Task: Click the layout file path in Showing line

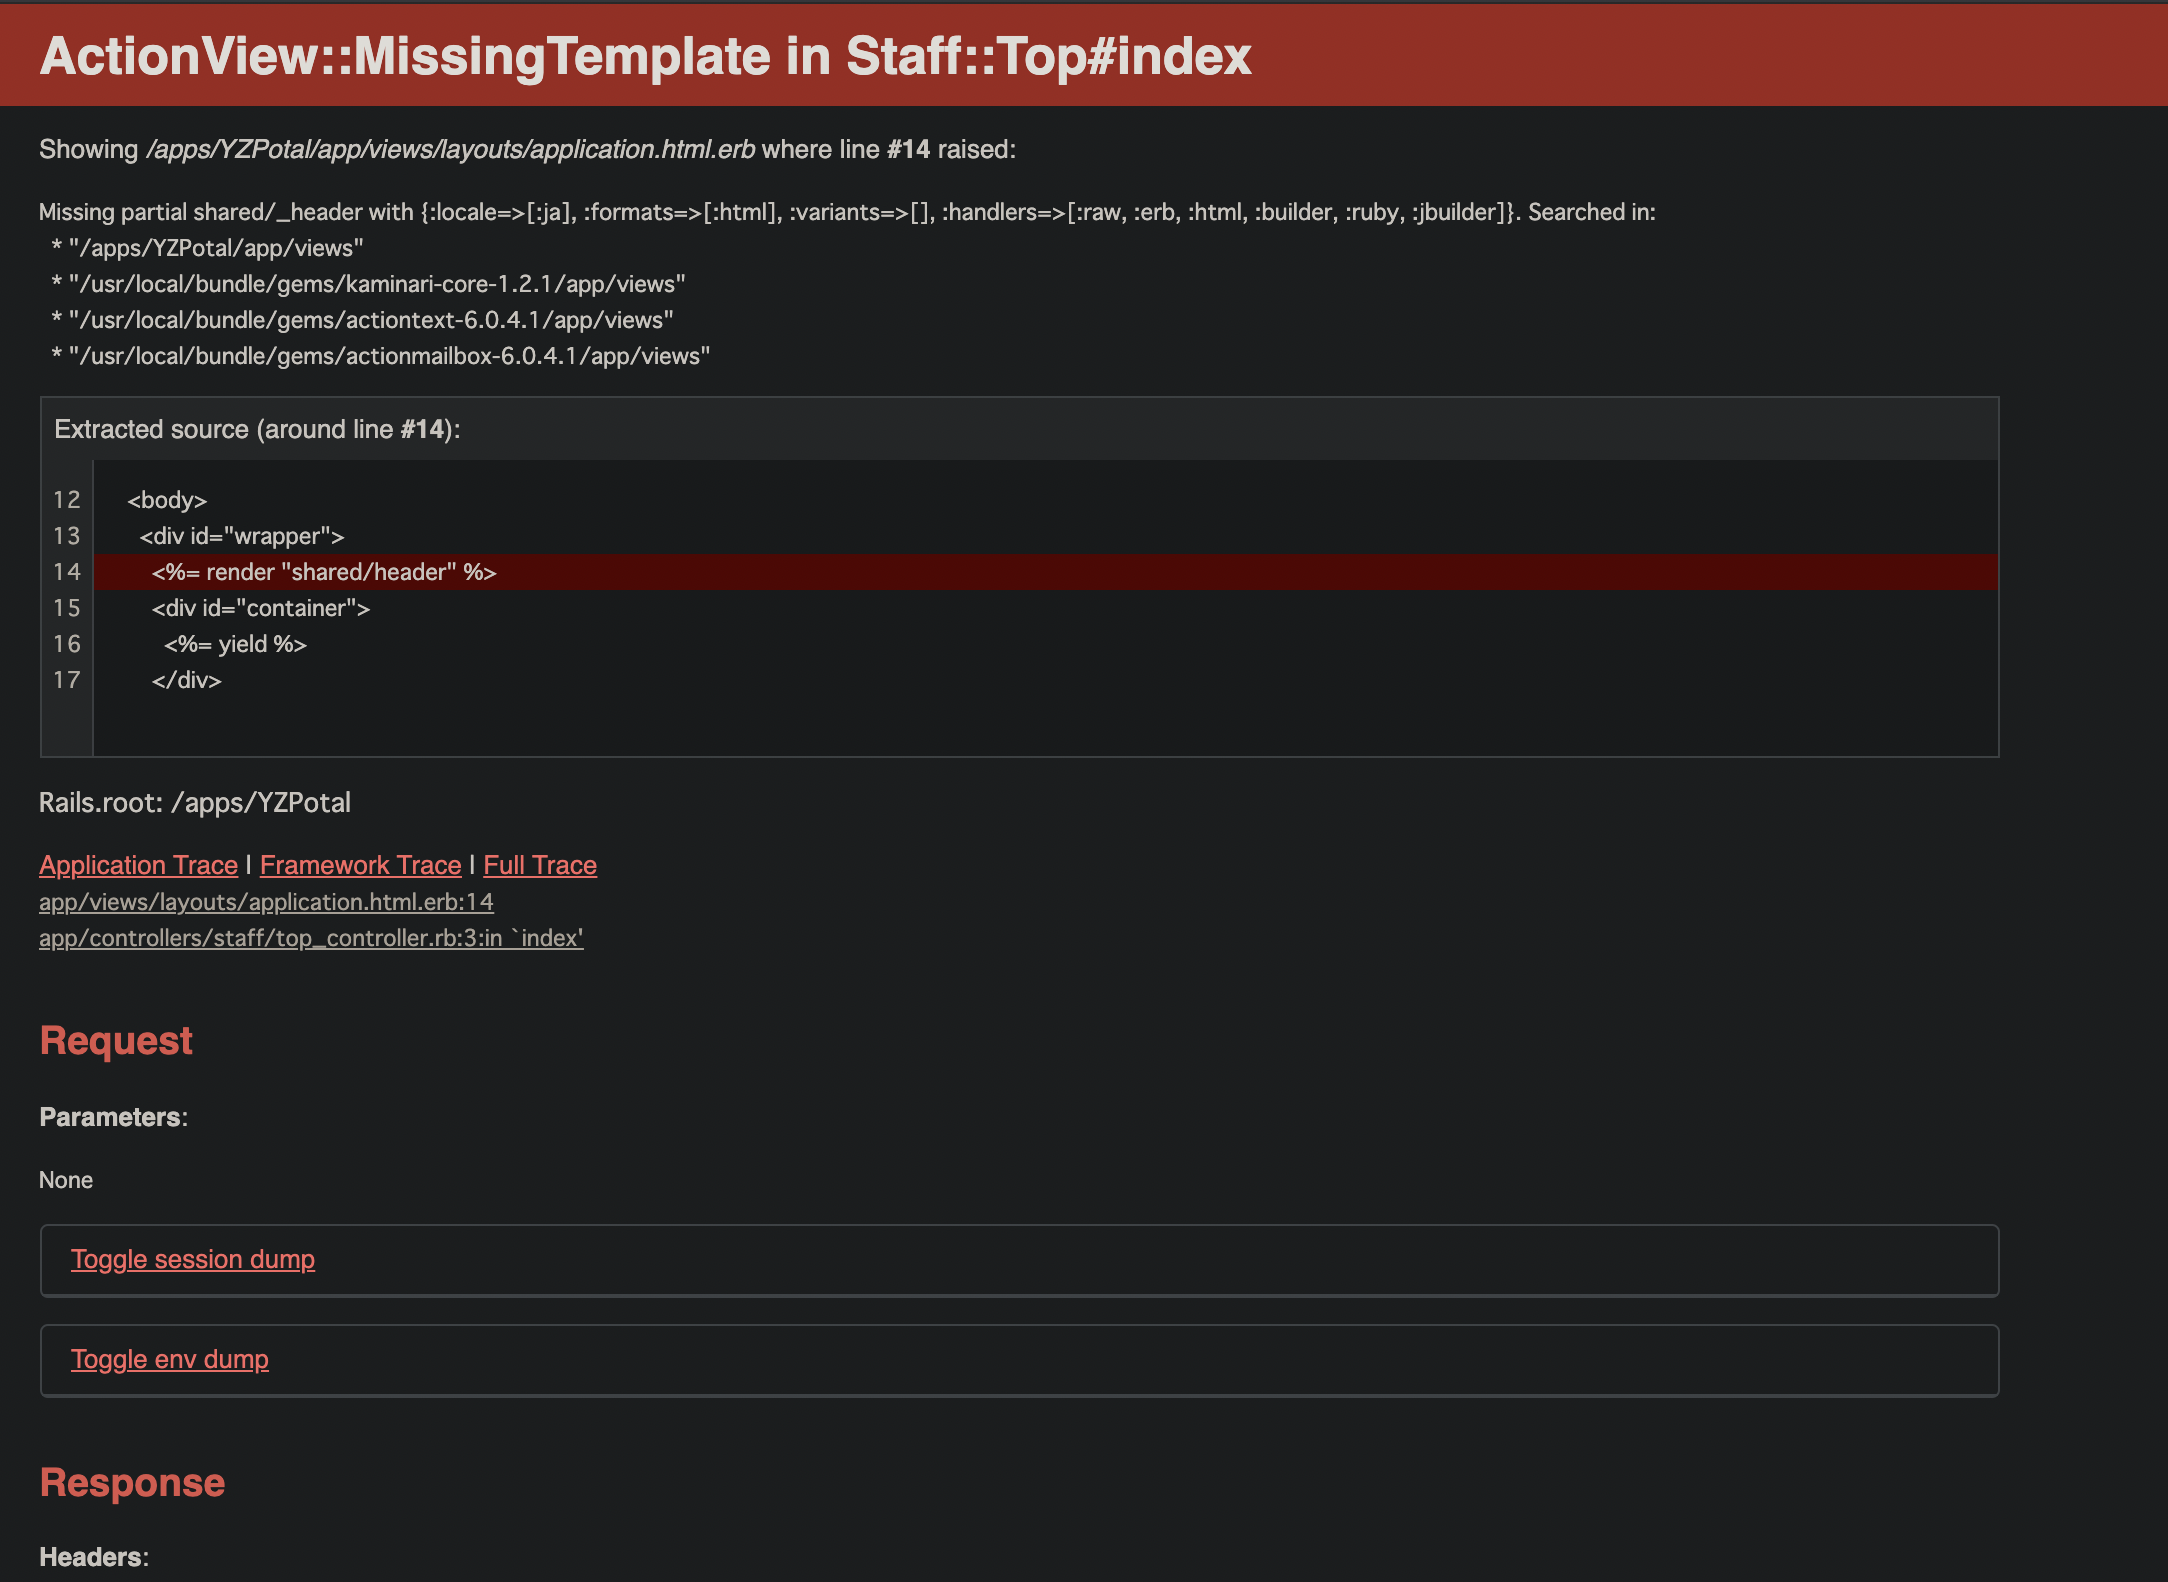Action: [x=450, y=149]
